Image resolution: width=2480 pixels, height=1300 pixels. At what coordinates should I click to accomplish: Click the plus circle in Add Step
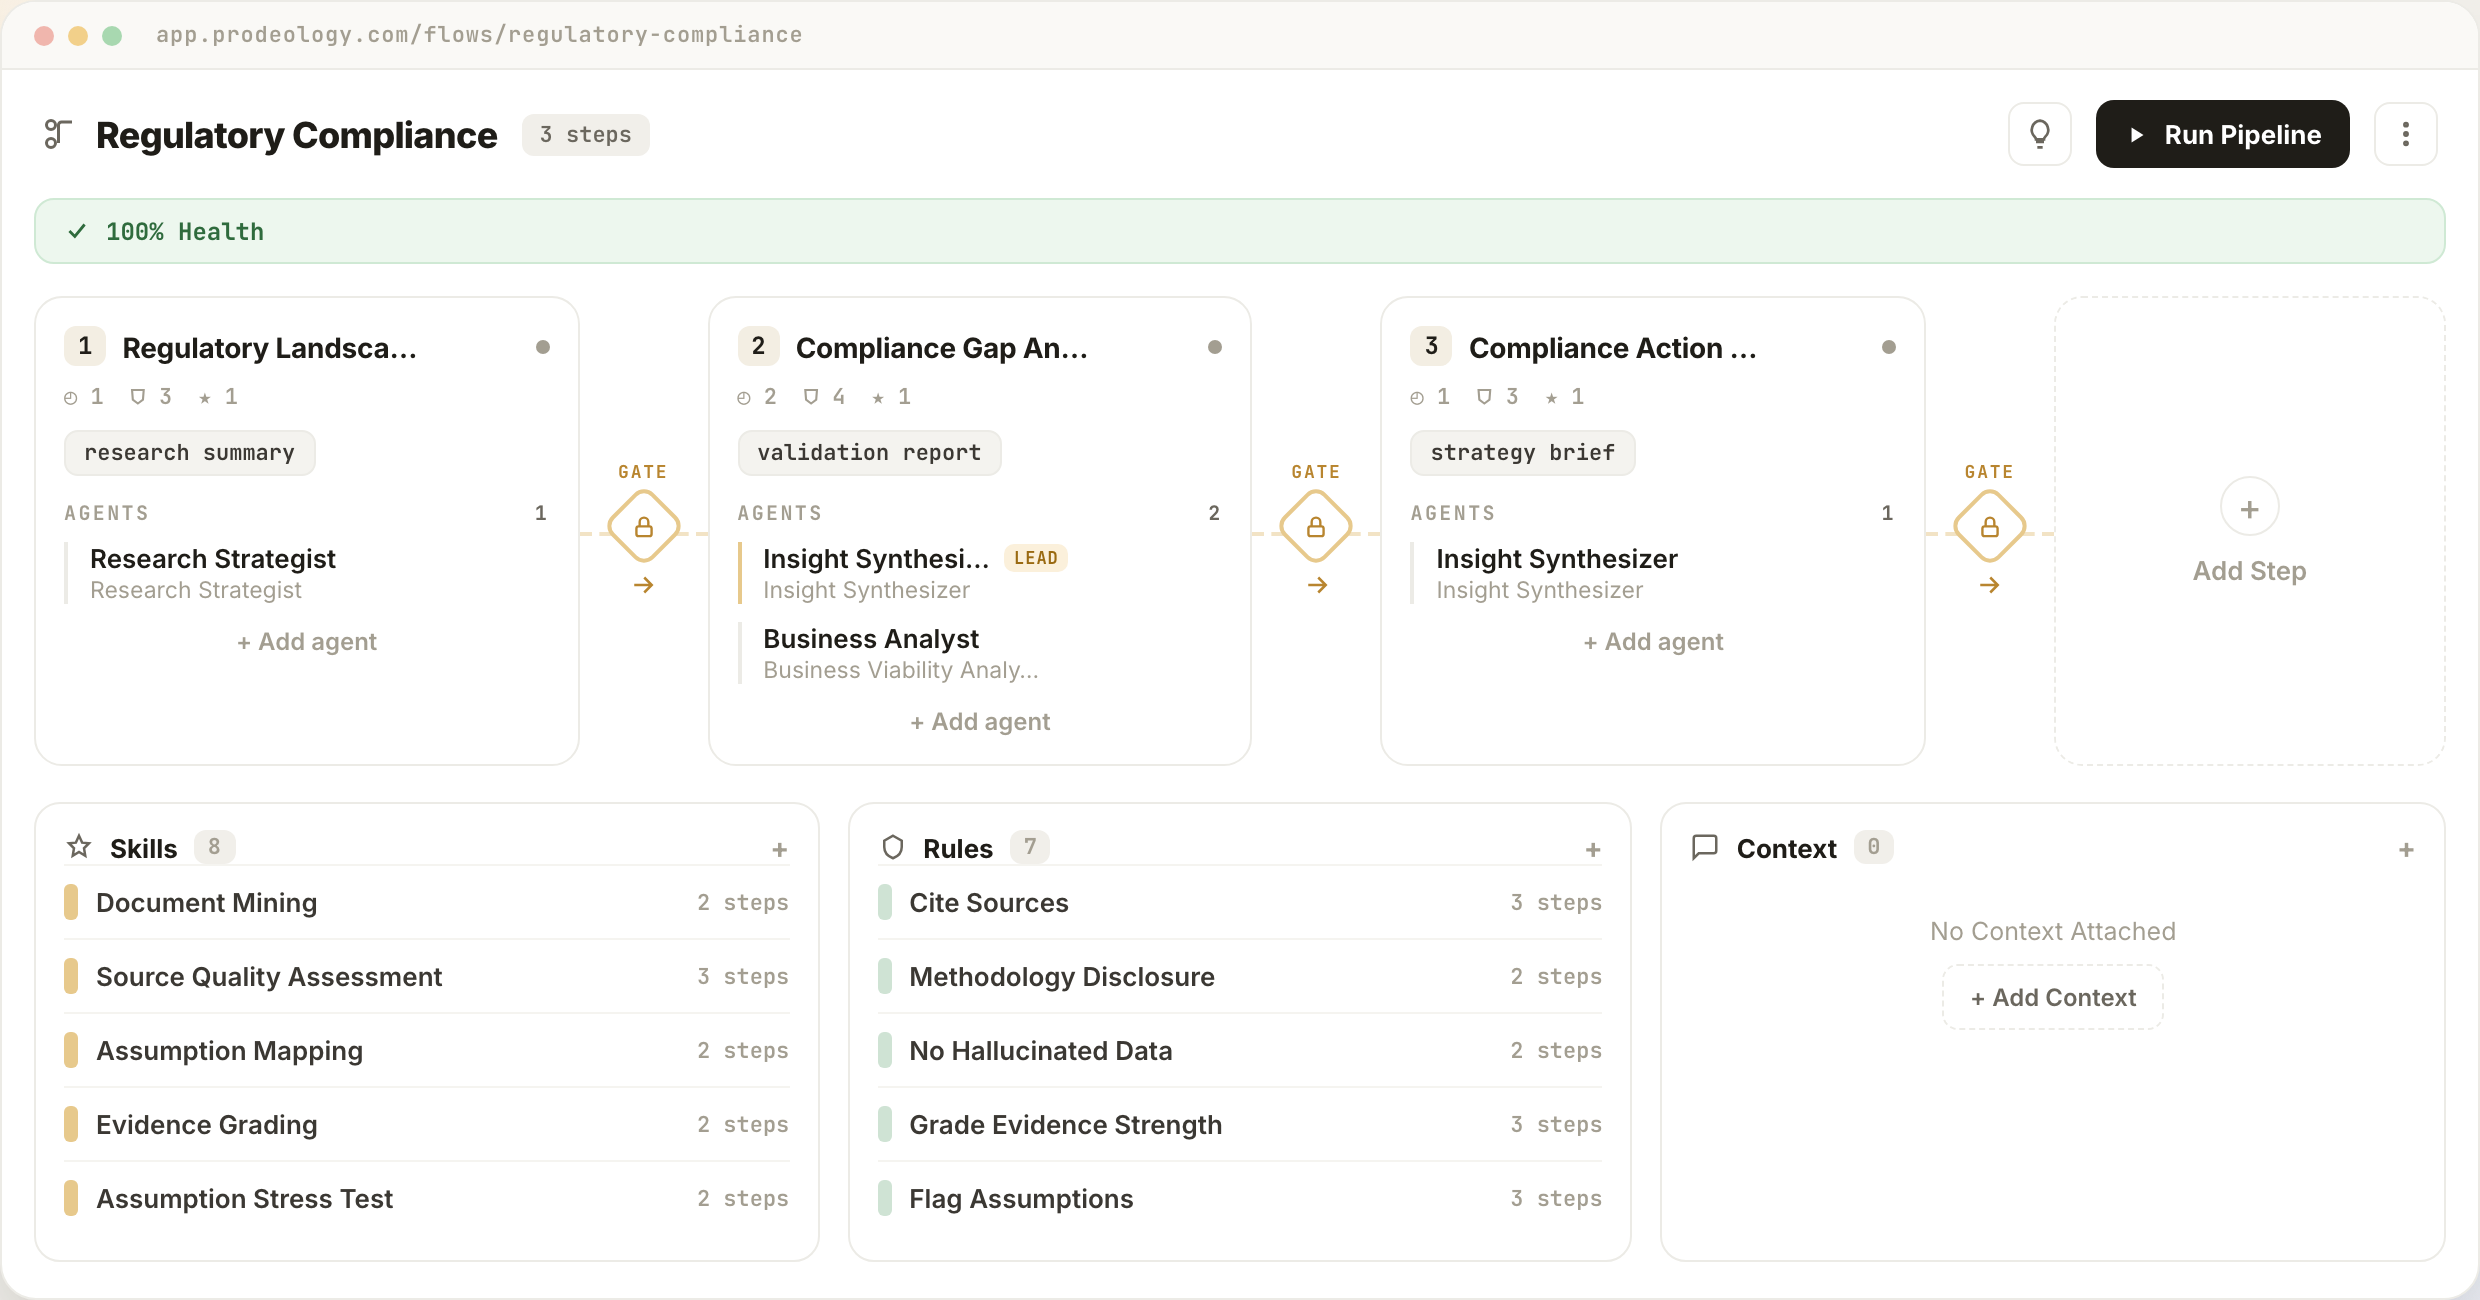pyautogui.click(x=2249, y=508)
